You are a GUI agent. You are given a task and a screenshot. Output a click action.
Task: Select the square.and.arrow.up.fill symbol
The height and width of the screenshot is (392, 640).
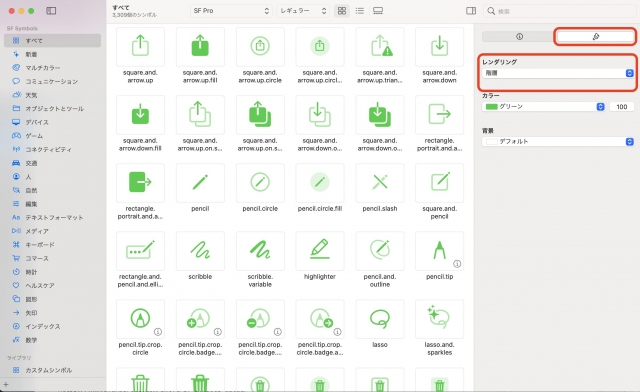pyautogui.click(x=200, y=47)
